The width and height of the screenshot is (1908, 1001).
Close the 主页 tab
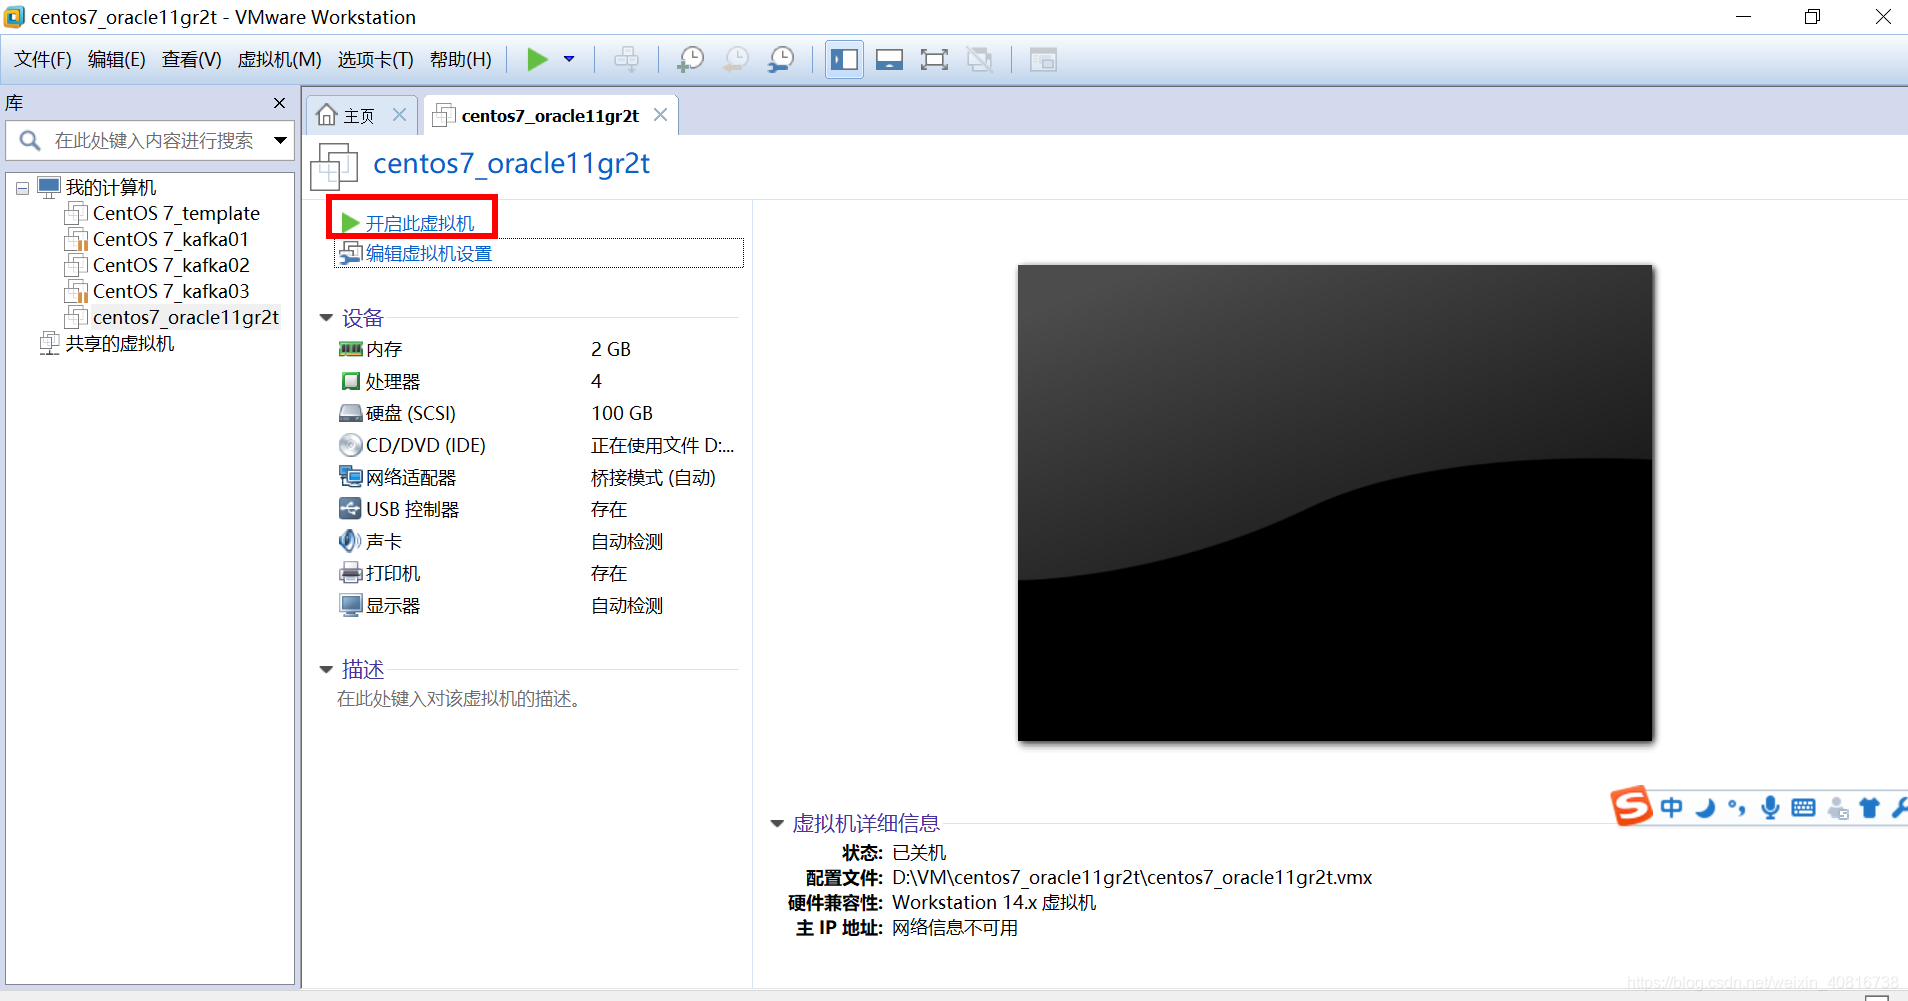click(399, 115)
